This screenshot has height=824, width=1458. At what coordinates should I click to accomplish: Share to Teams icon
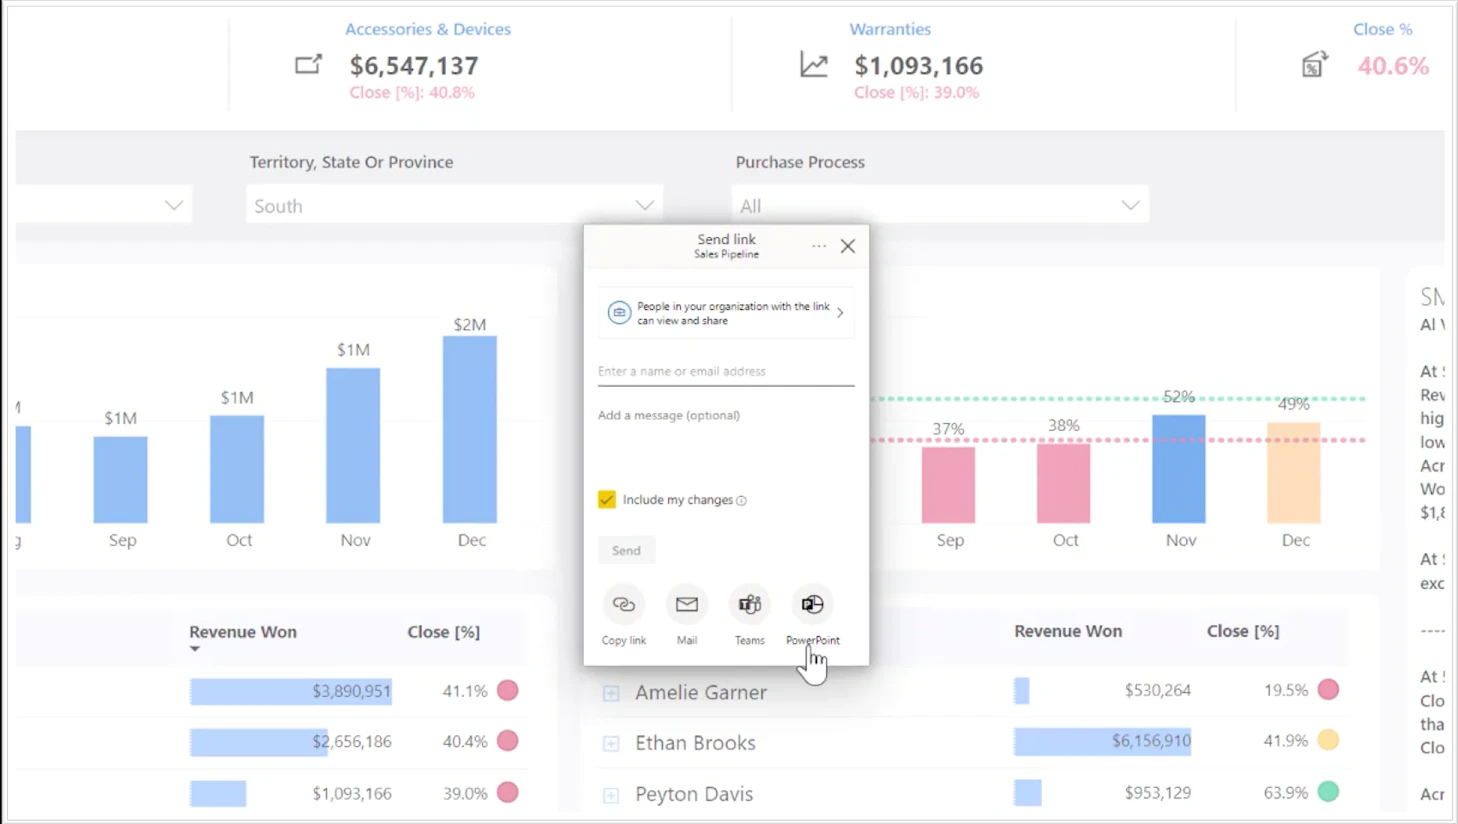pyautogui.click(x=750, y=604)
